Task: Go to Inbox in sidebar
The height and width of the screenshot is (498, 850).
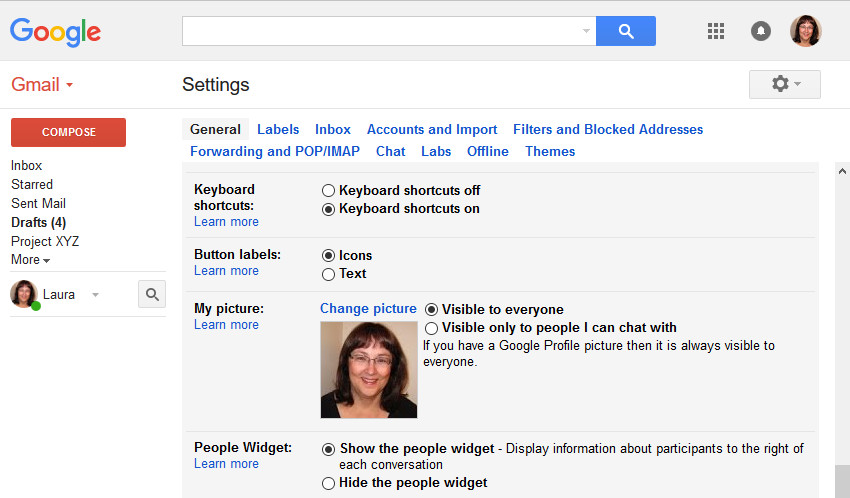Action: point(27,165)
